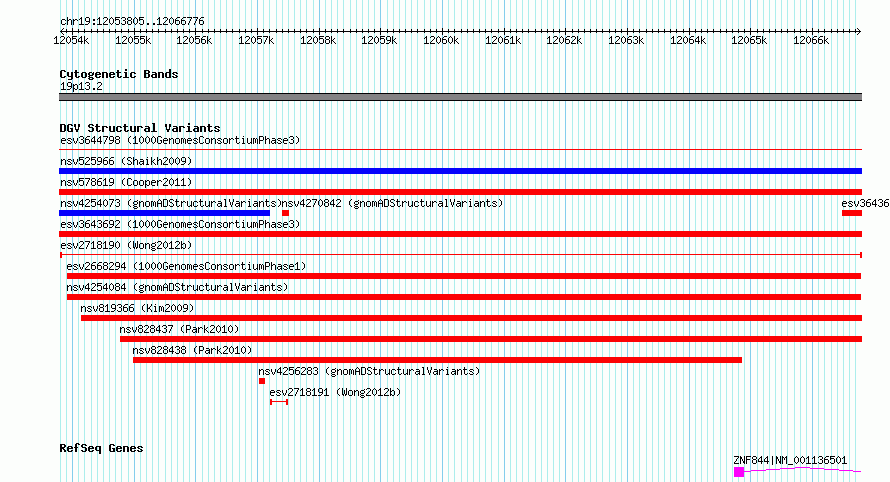The width and height of the screenshot is (890, 482).
Task: Click the 12054k ruler tick label
Action: (x=71, y=40)
